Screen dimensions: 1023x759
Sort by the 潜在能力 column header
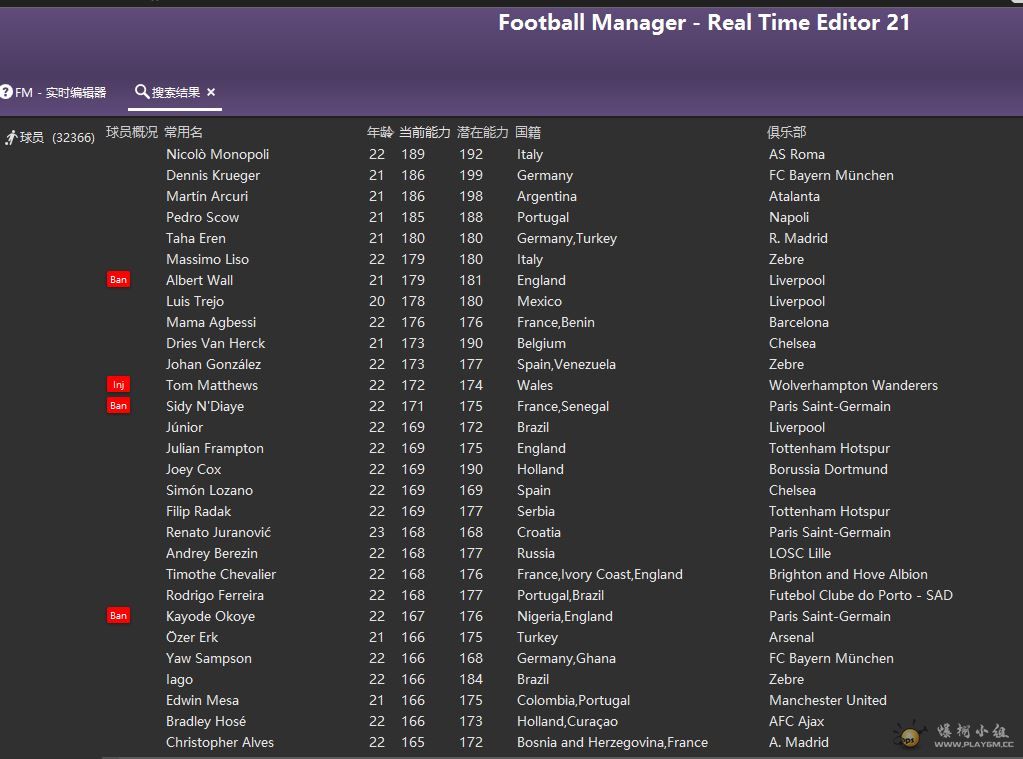483,132
